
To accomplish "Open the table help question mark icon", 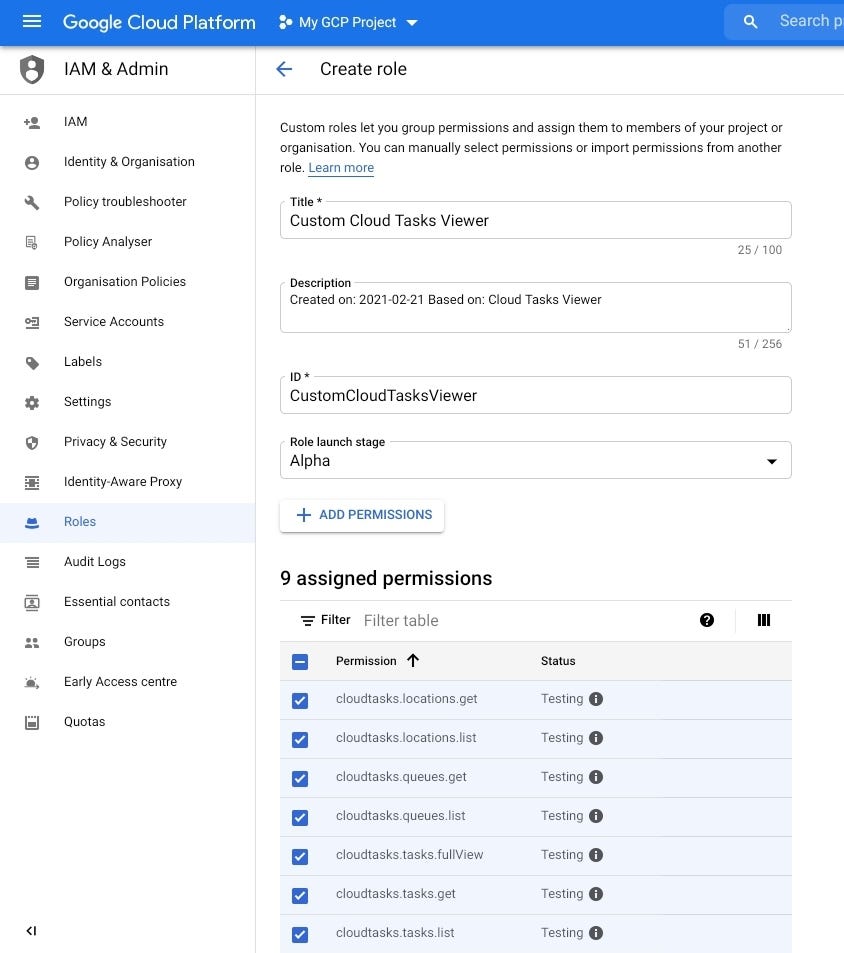I will point(707,620).
